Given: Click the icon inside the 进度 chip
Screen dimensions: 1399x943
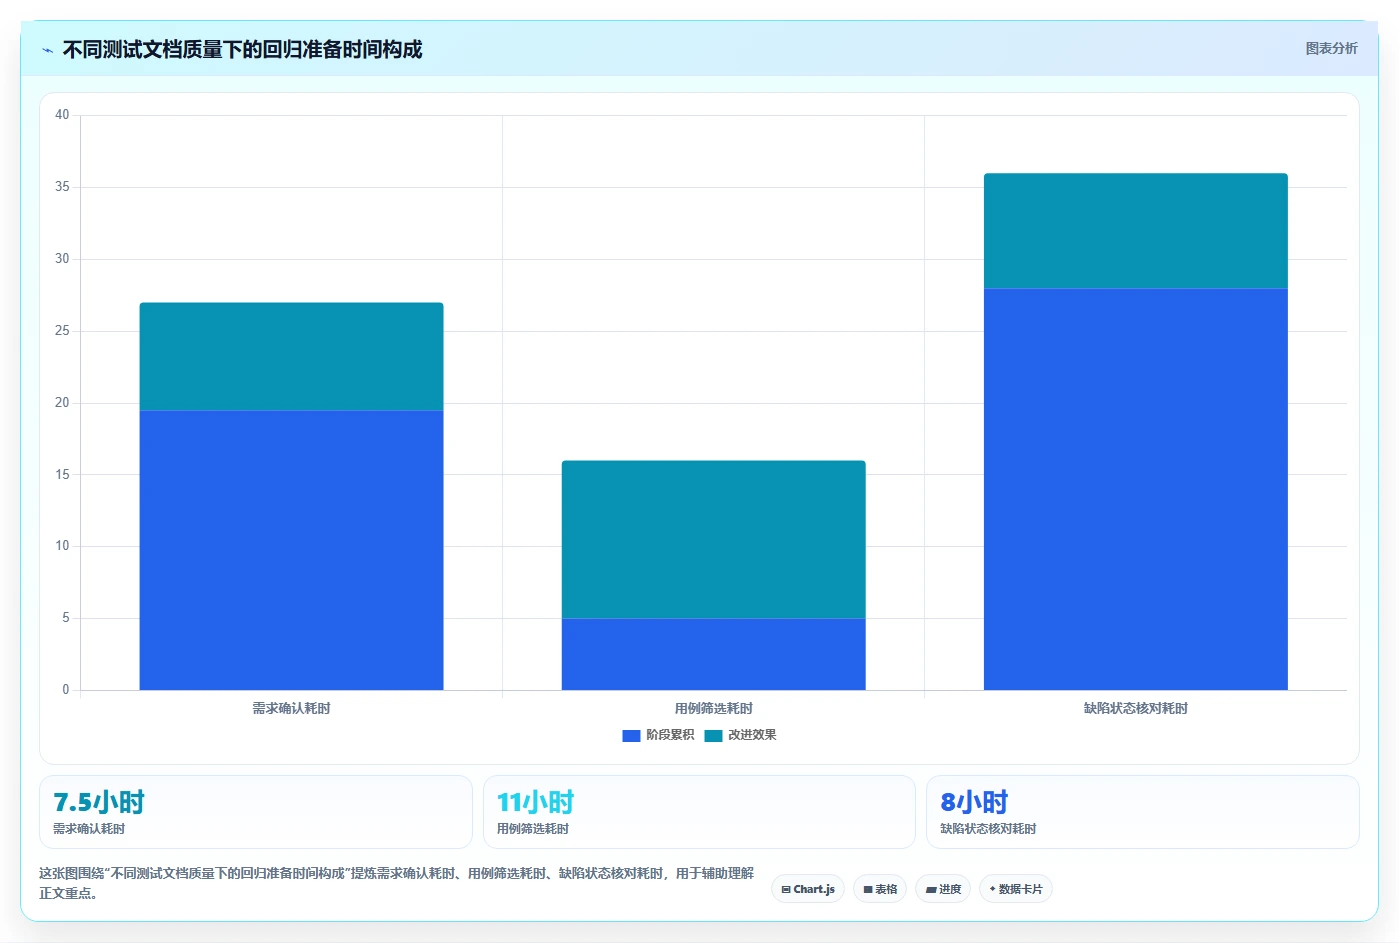Looking at the screenshot, I should 931,889.
